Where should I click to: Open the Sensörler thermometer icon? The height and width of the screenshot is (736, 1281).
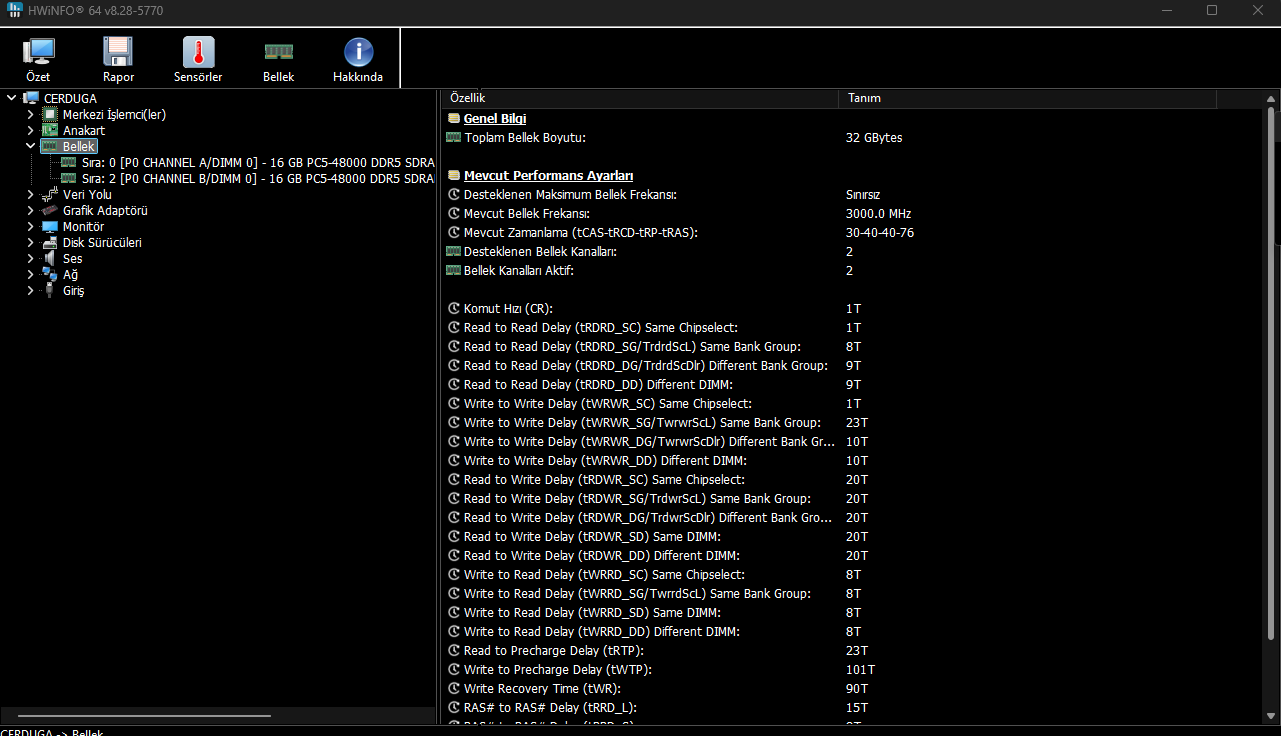point(198,60)
